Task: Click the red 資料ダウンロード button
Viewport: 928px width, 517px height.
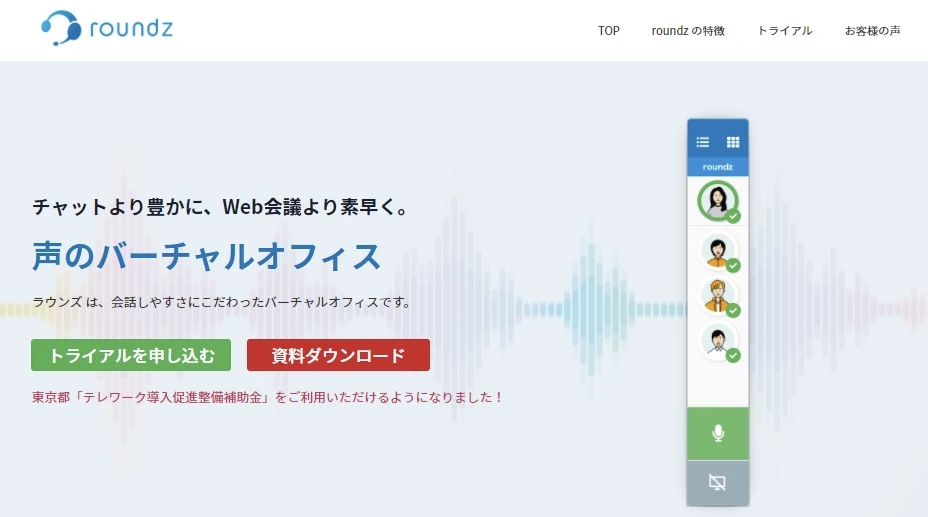Action: [338, 355]
